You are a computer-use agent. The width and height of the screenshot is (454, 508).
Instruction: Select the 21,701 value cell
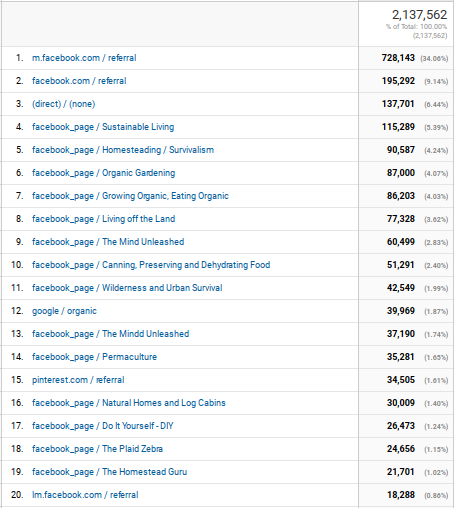point(401,472)
